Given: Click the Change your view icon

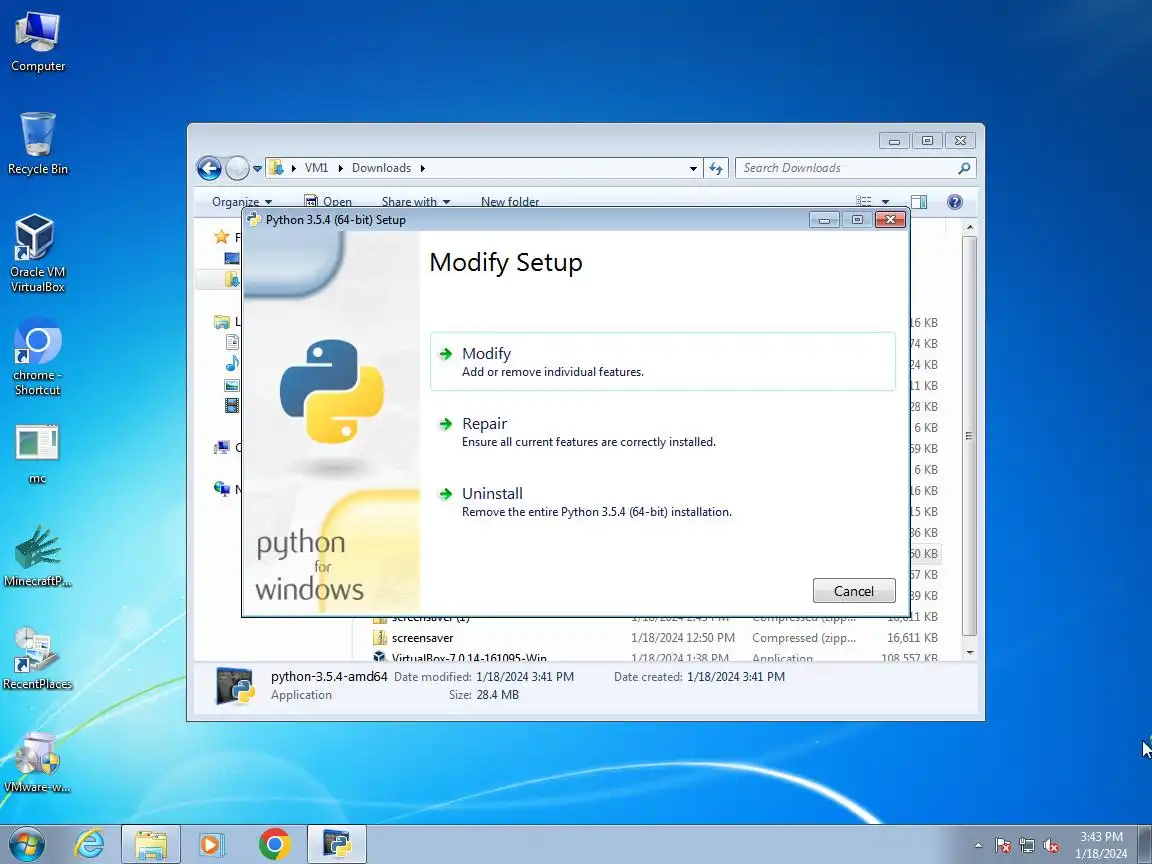Looking at the screenshot, I should click(x=864, y=201).
